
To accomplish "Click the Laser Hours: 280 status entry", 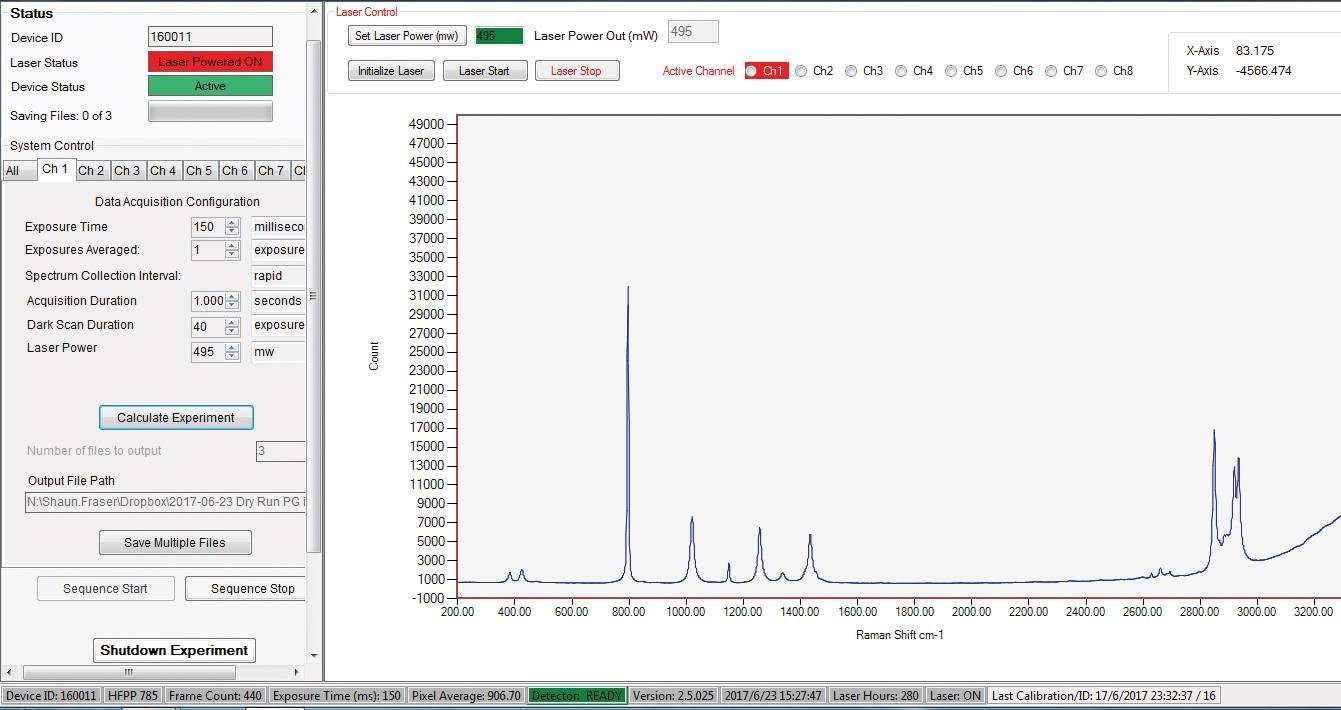I will click(x=876, y=696).
